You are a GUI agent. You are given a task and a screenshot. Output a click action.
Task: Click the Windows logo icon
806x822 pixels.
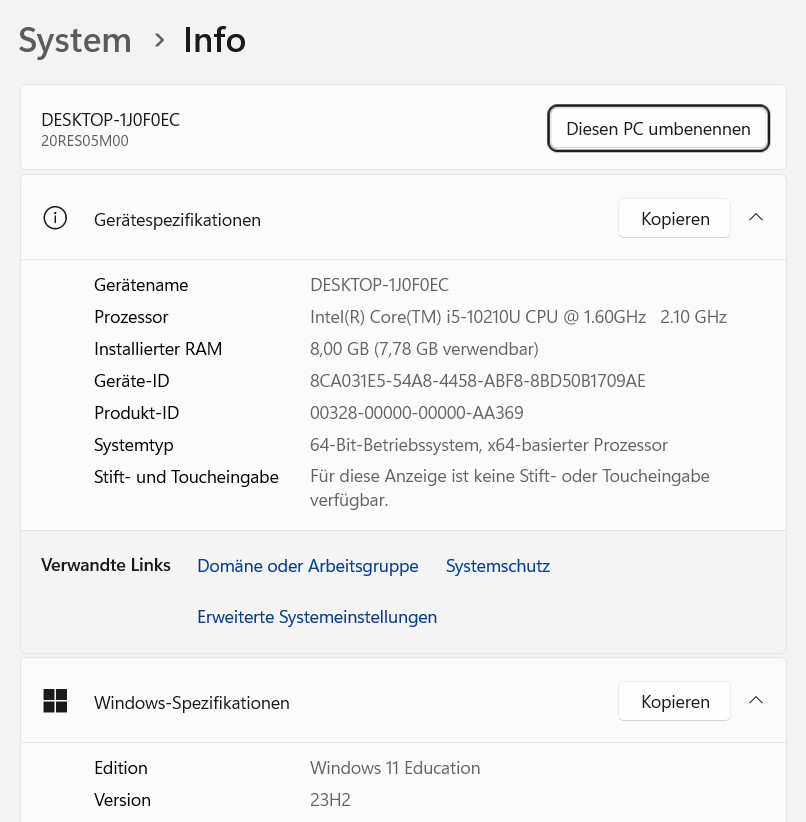tap(55, 701)
